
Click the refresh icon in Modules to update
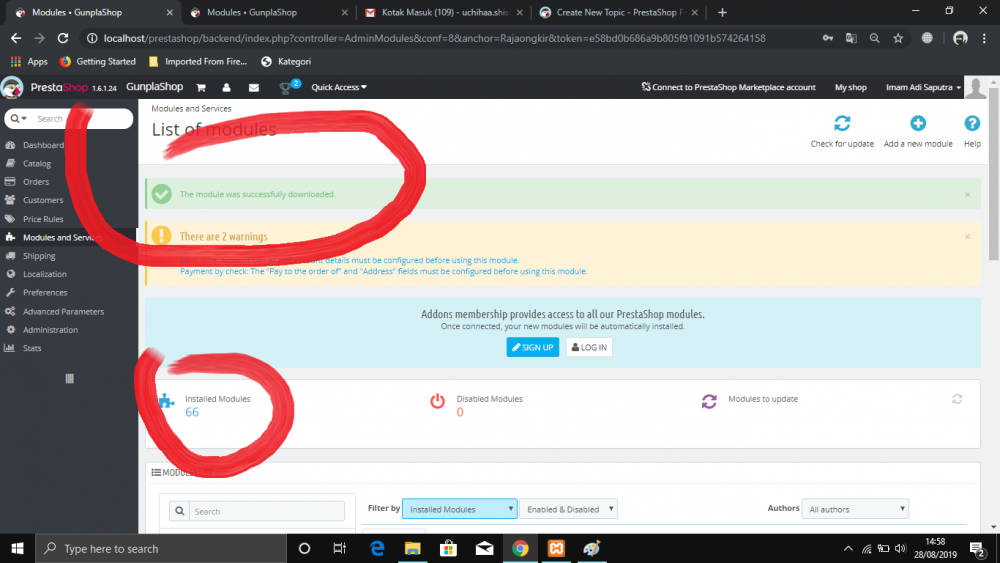click(957, 399)
